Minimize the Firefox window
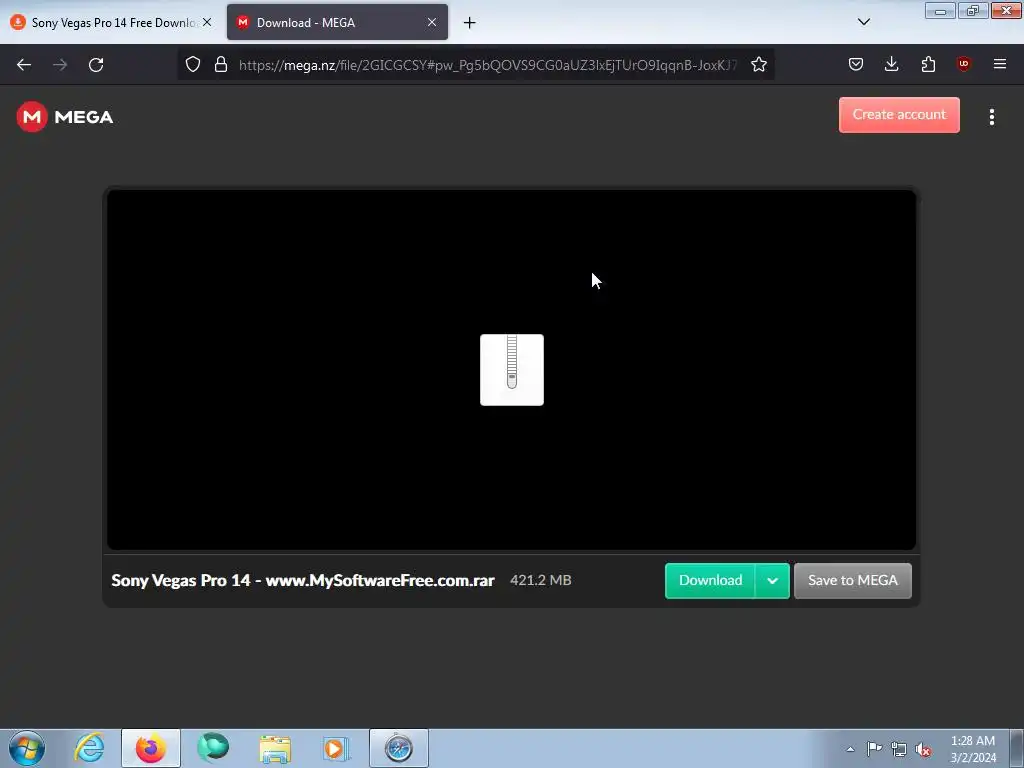Viewport: 1024px width, 768px height. point(940,11)
